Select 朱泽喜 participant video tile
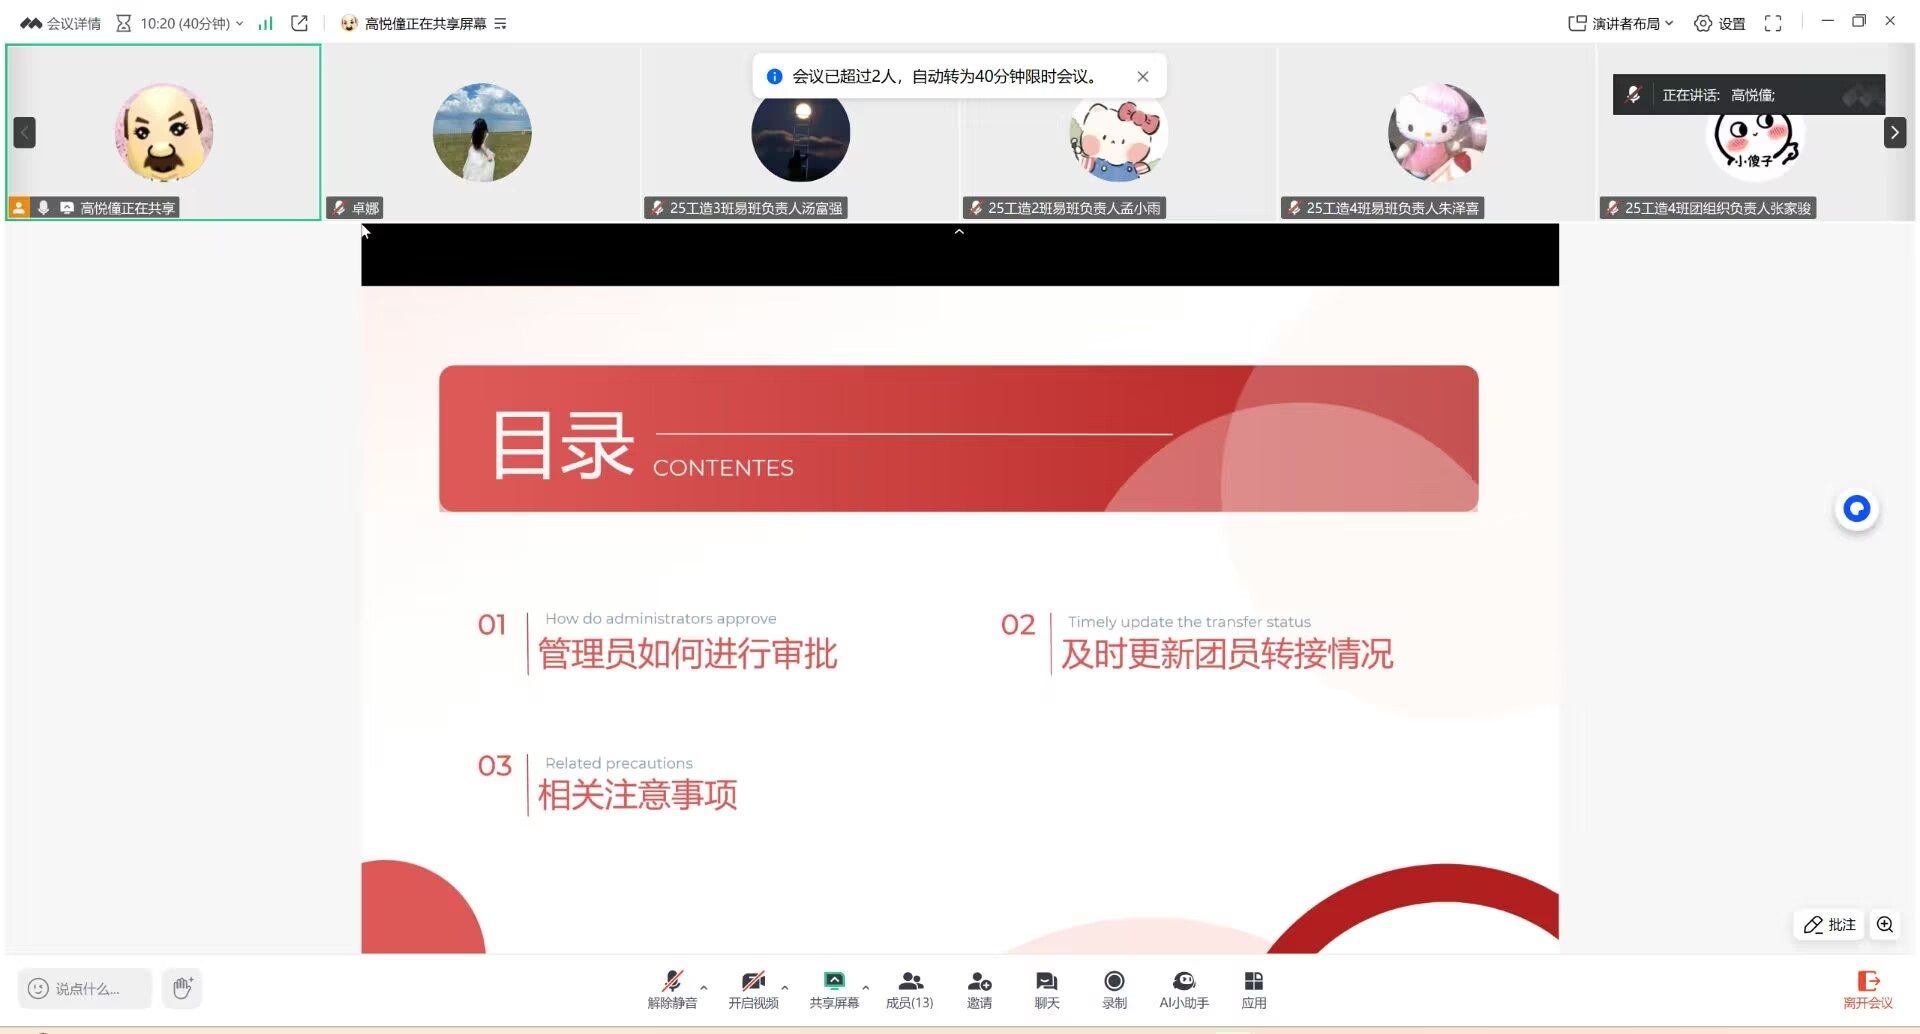This screenshot has width=1920, height=1034. (1437, 132)
